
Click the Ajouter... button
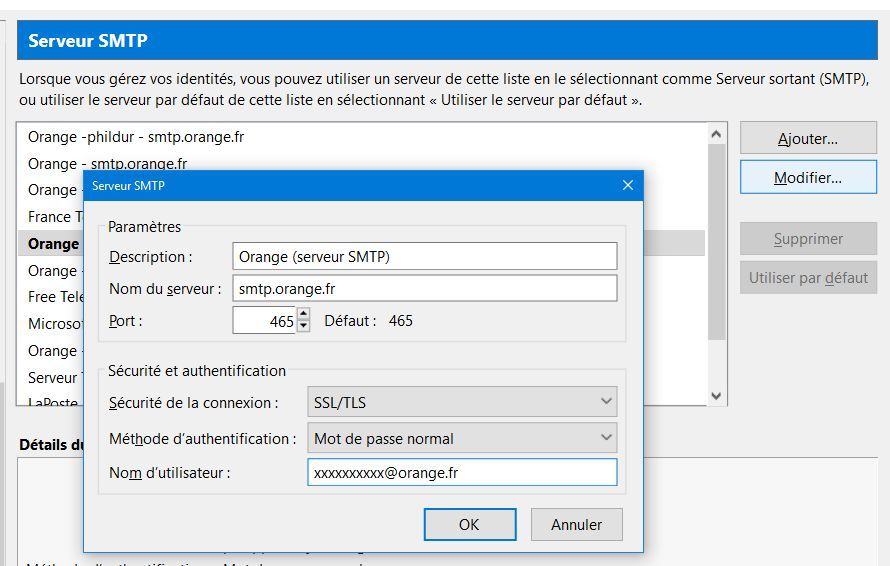tap(807, 139)
